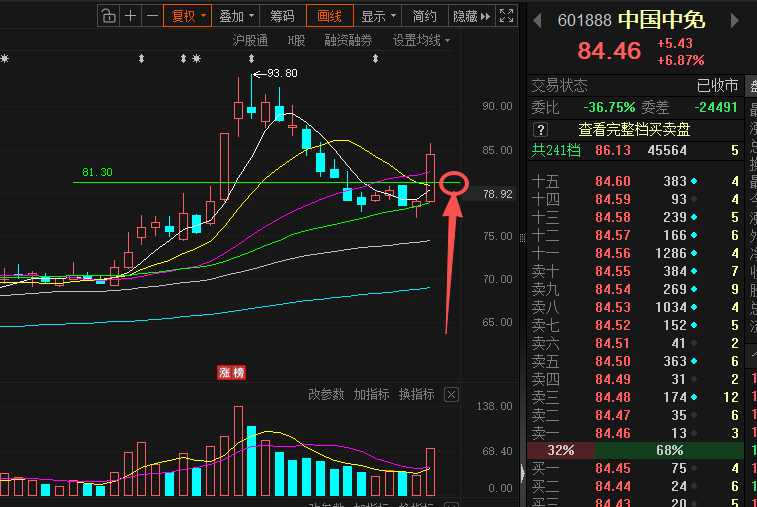Click the diamond icon in 卖五 row
Viewport: 757px width, 507px height.
694,361
